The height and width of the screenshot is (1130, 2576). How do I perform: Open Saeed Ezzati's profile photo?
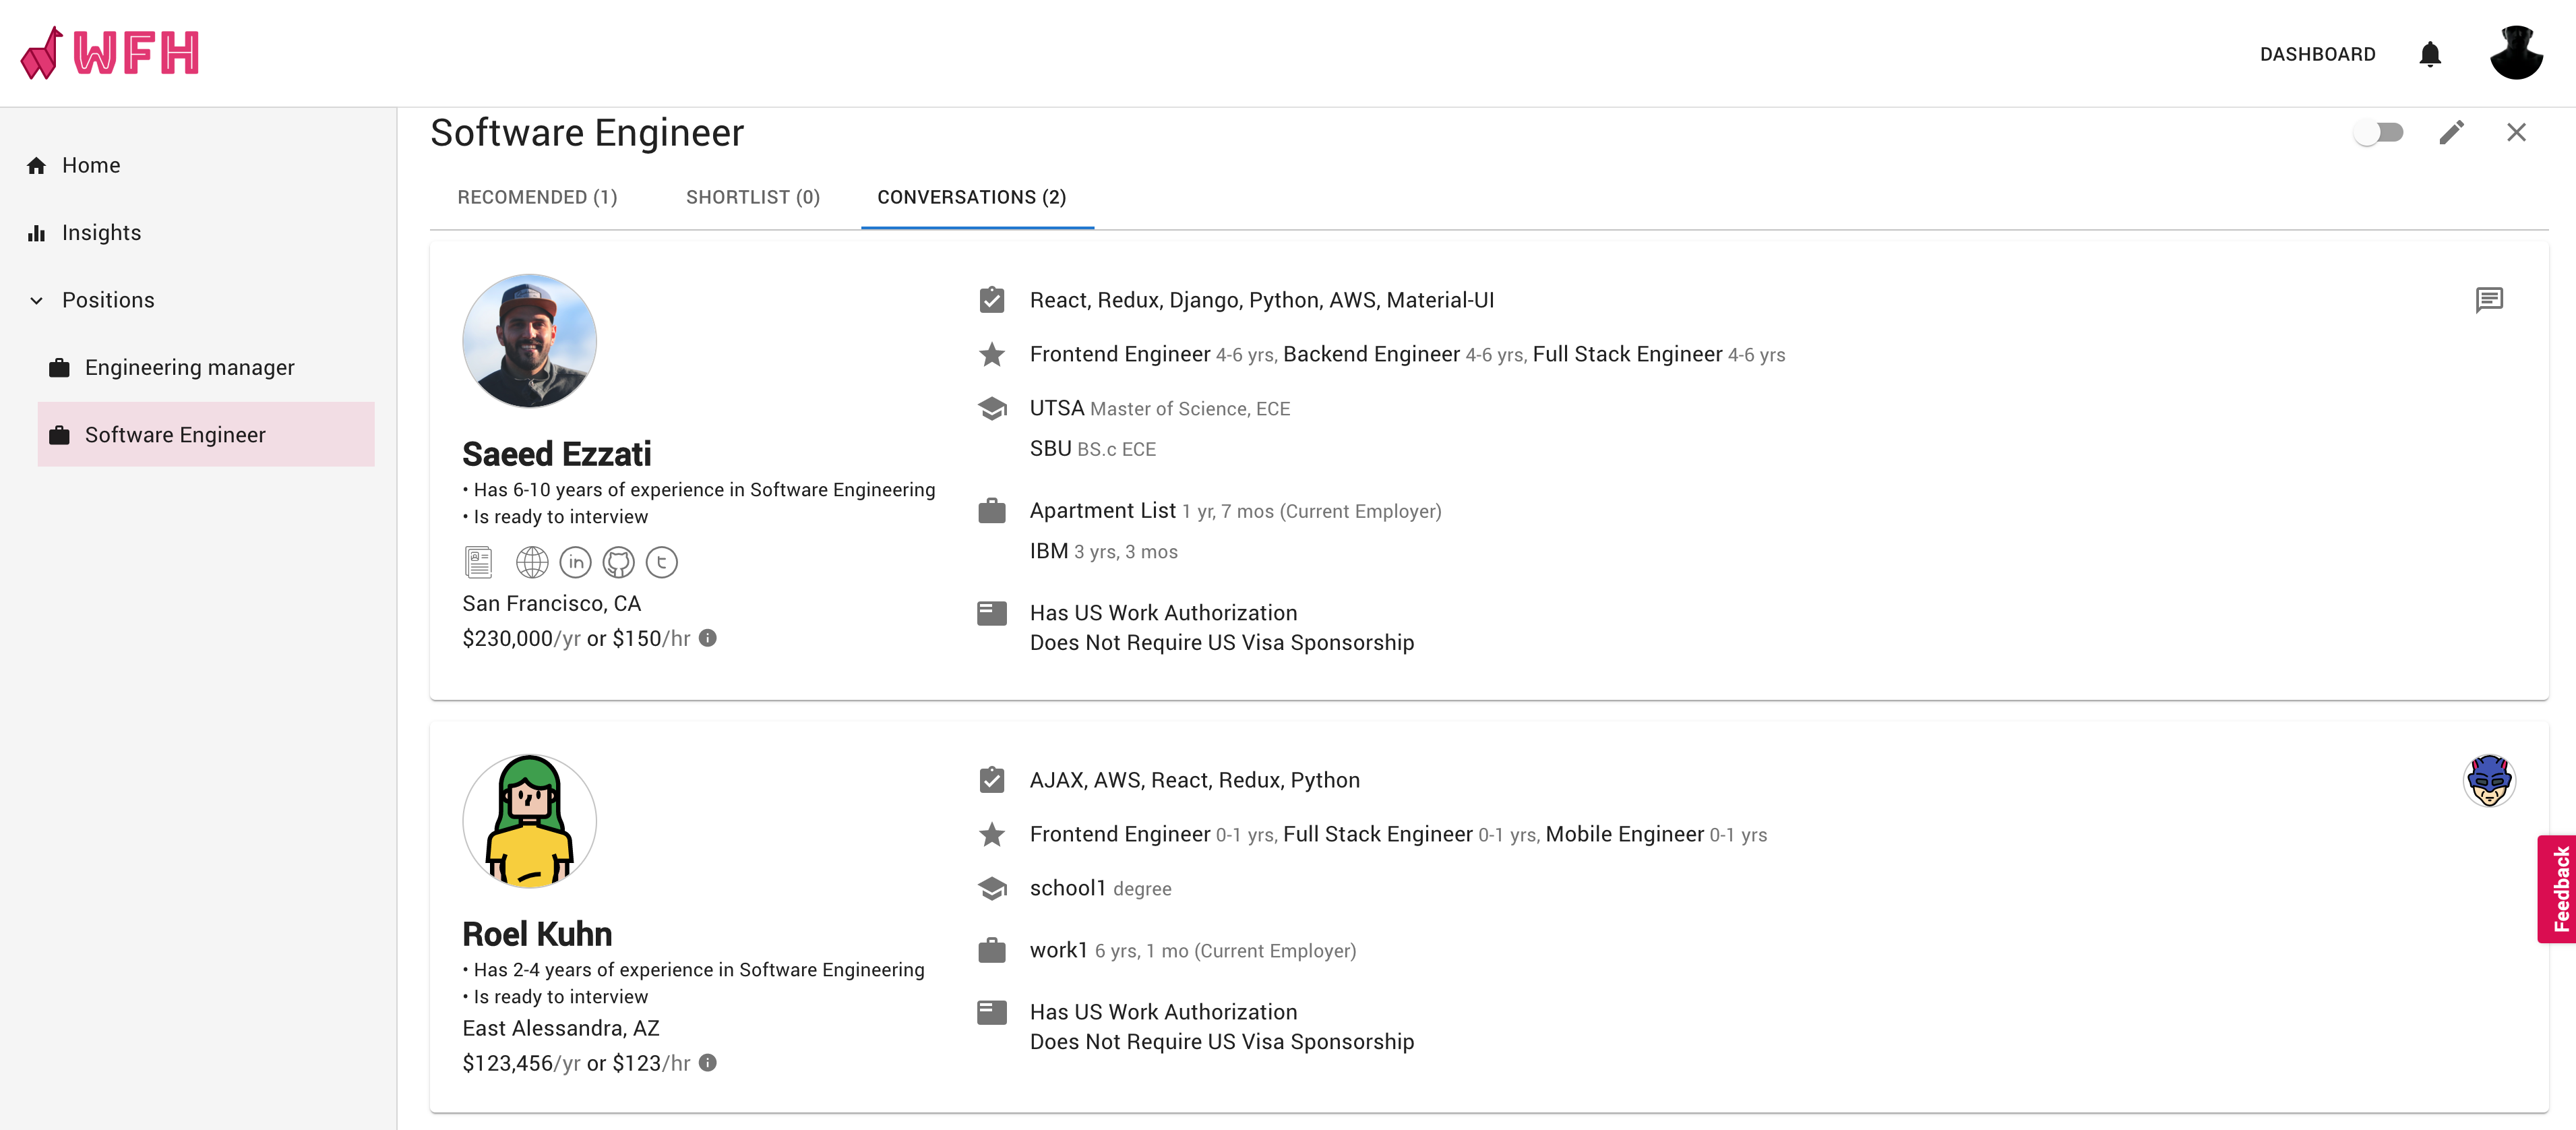coord(529,341)
